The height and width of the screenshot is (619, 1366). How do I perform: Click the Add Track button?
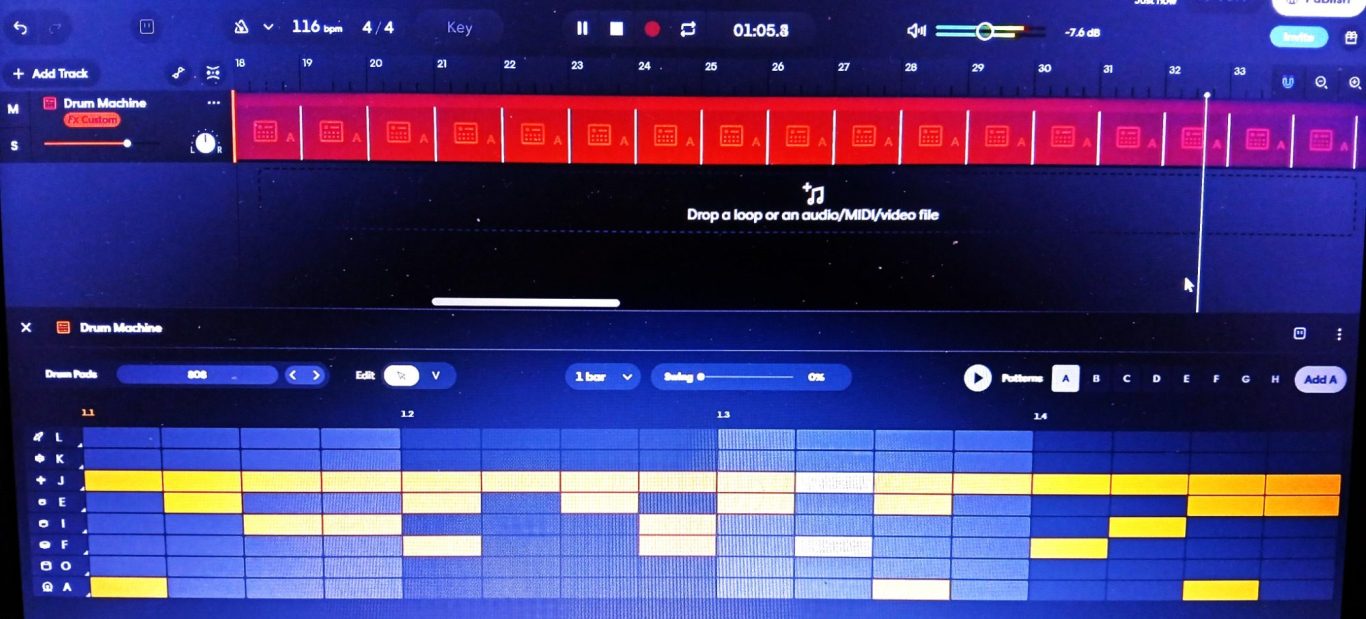pos(50,73)
